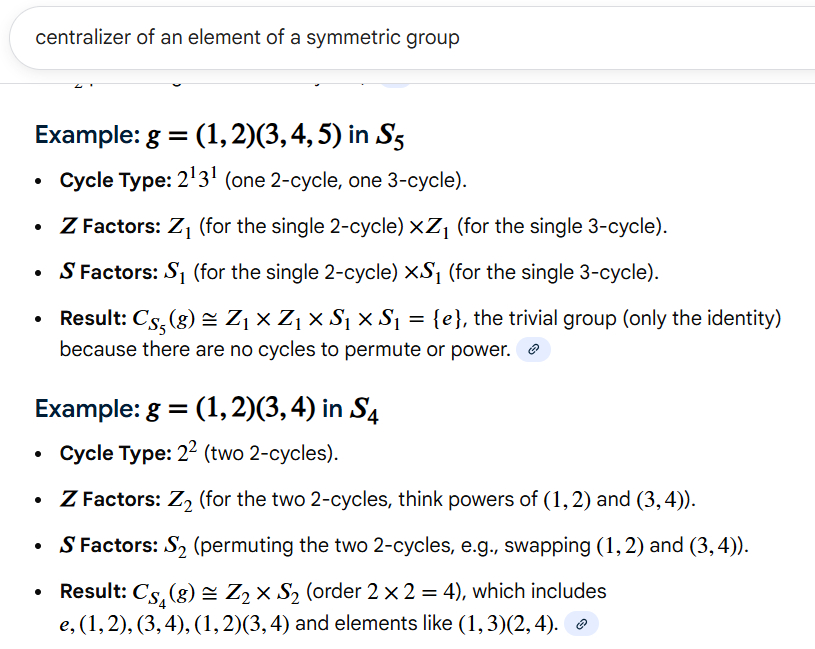Click the text "(two 2-cycles)"
Screen dimensions: 815x649
[273, 454]
